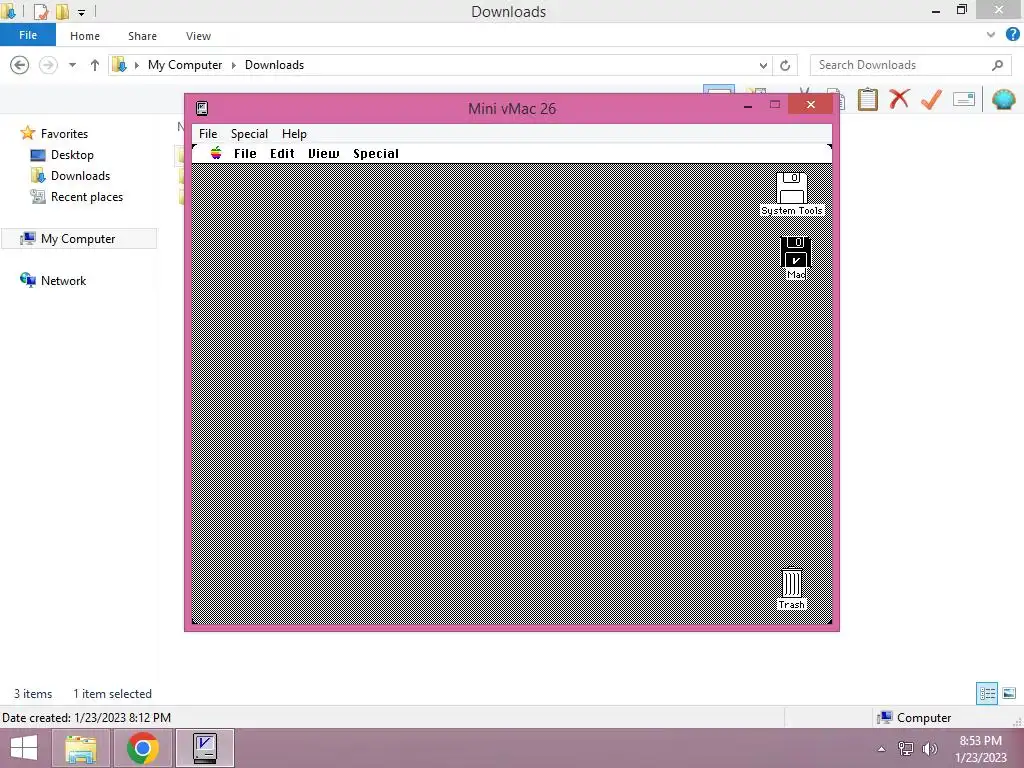Image resolution: width=1024 pixels, height=768 pixels.
Task: Open Explorer help with the question mark
Action: point(1012,35)
